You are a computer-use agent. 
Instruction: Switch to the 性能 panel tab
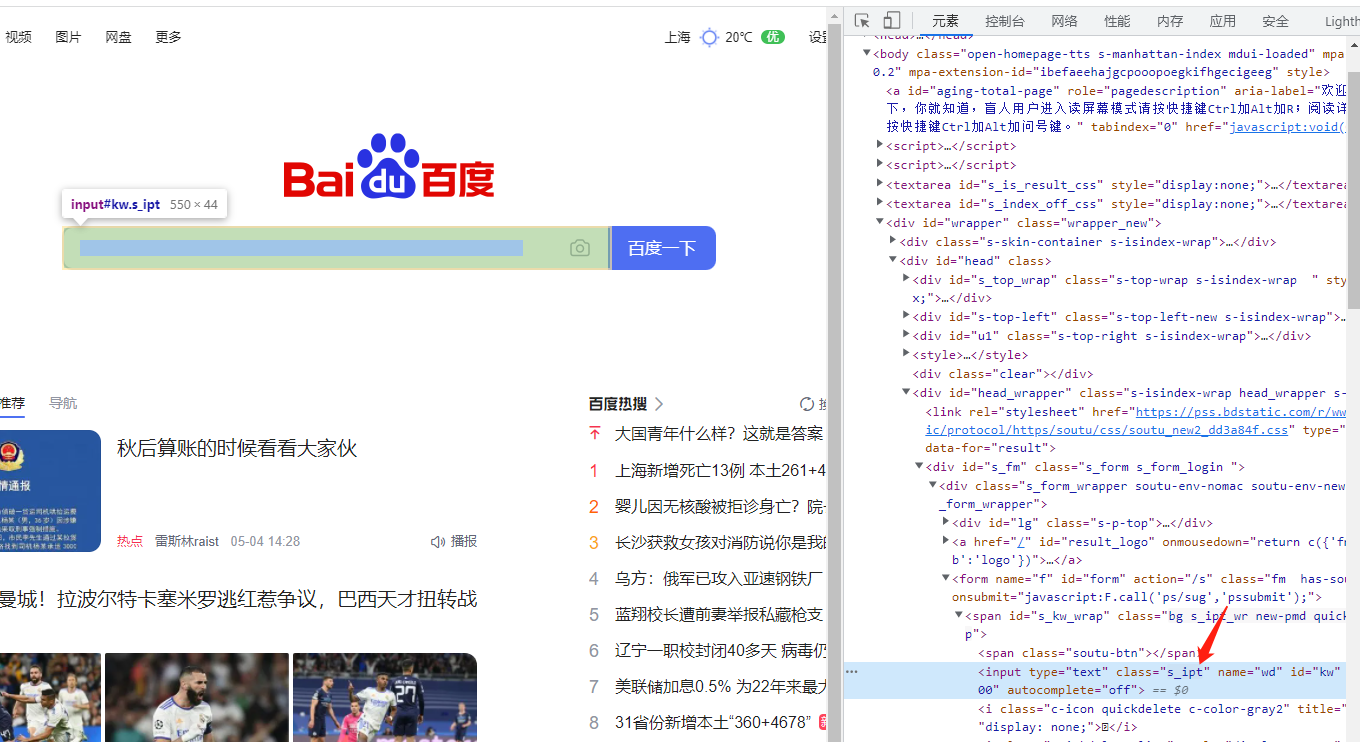click(x=1117, y=21)
